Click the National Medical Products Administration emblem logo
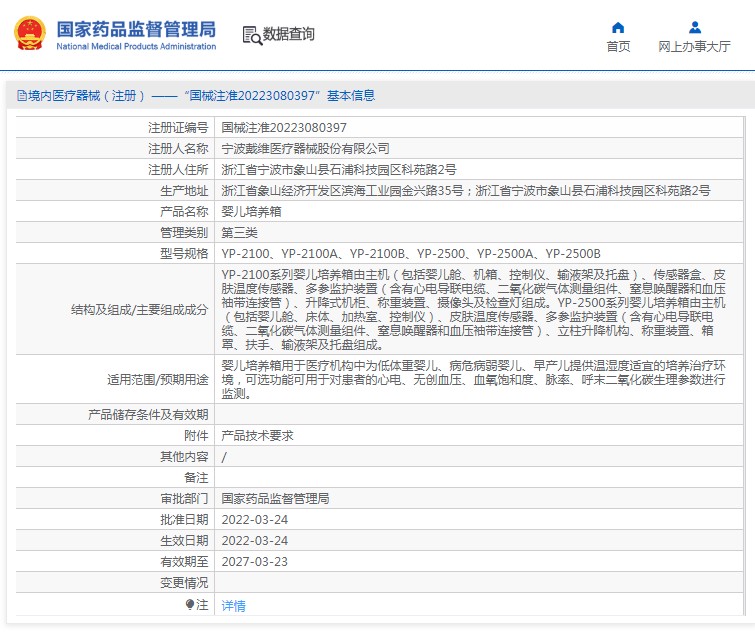The height and width of the screenshot is (638, 755). (28, 34)
